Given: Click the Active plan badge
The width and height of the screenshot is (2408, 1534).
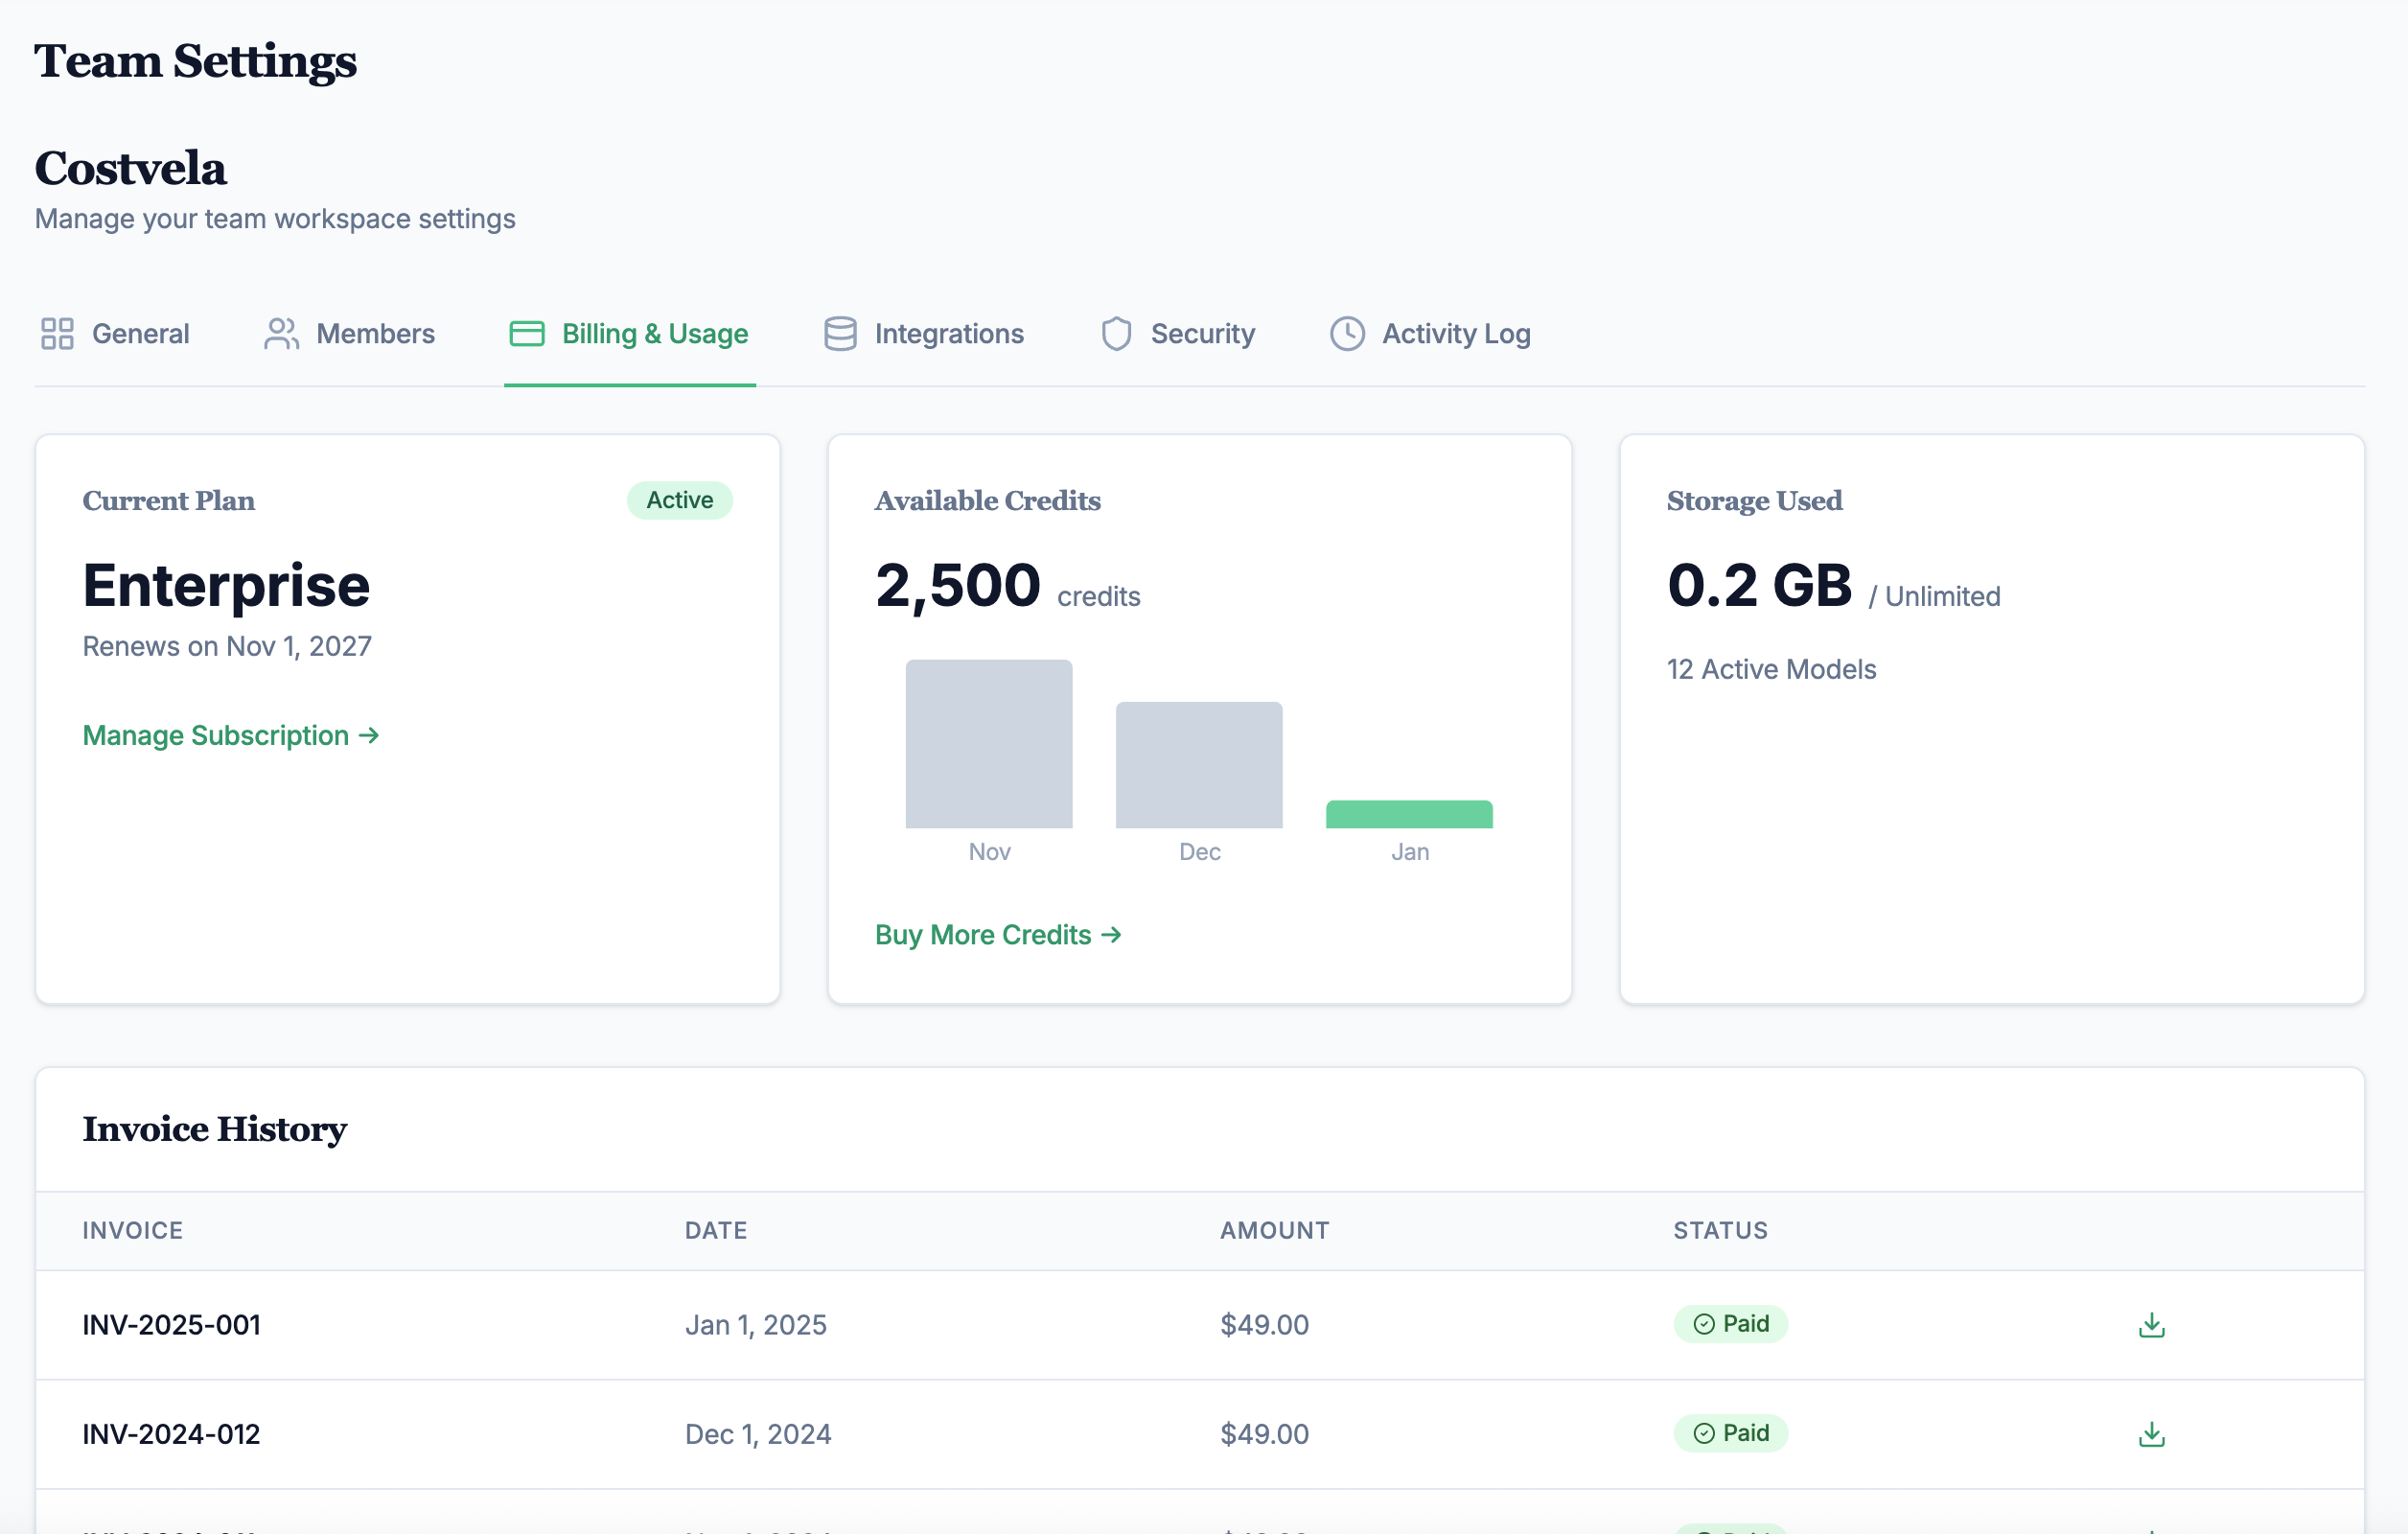Looking at the screenshot, I should [x=679, y=500].
